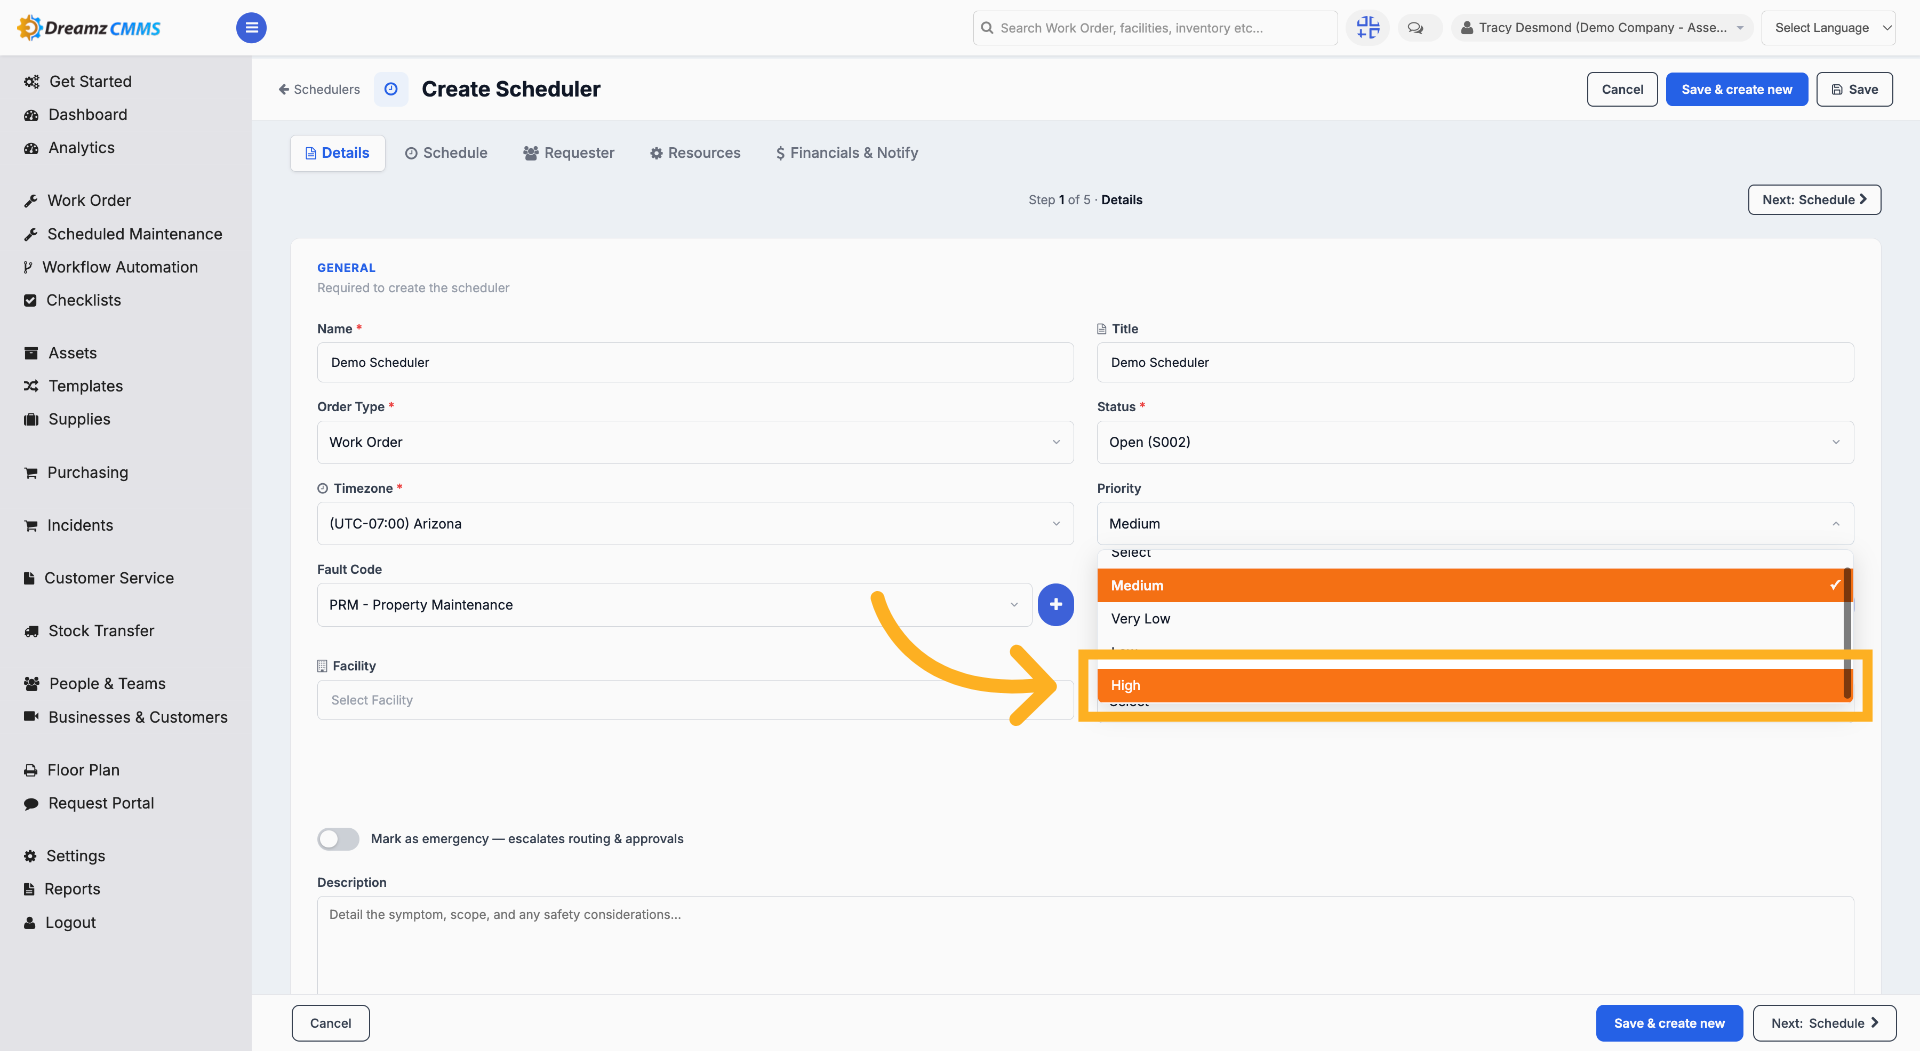This screenshot has width=1920, height=1051.
Task: Click the blue hamburger menu icon
Action: coord(251,28)
